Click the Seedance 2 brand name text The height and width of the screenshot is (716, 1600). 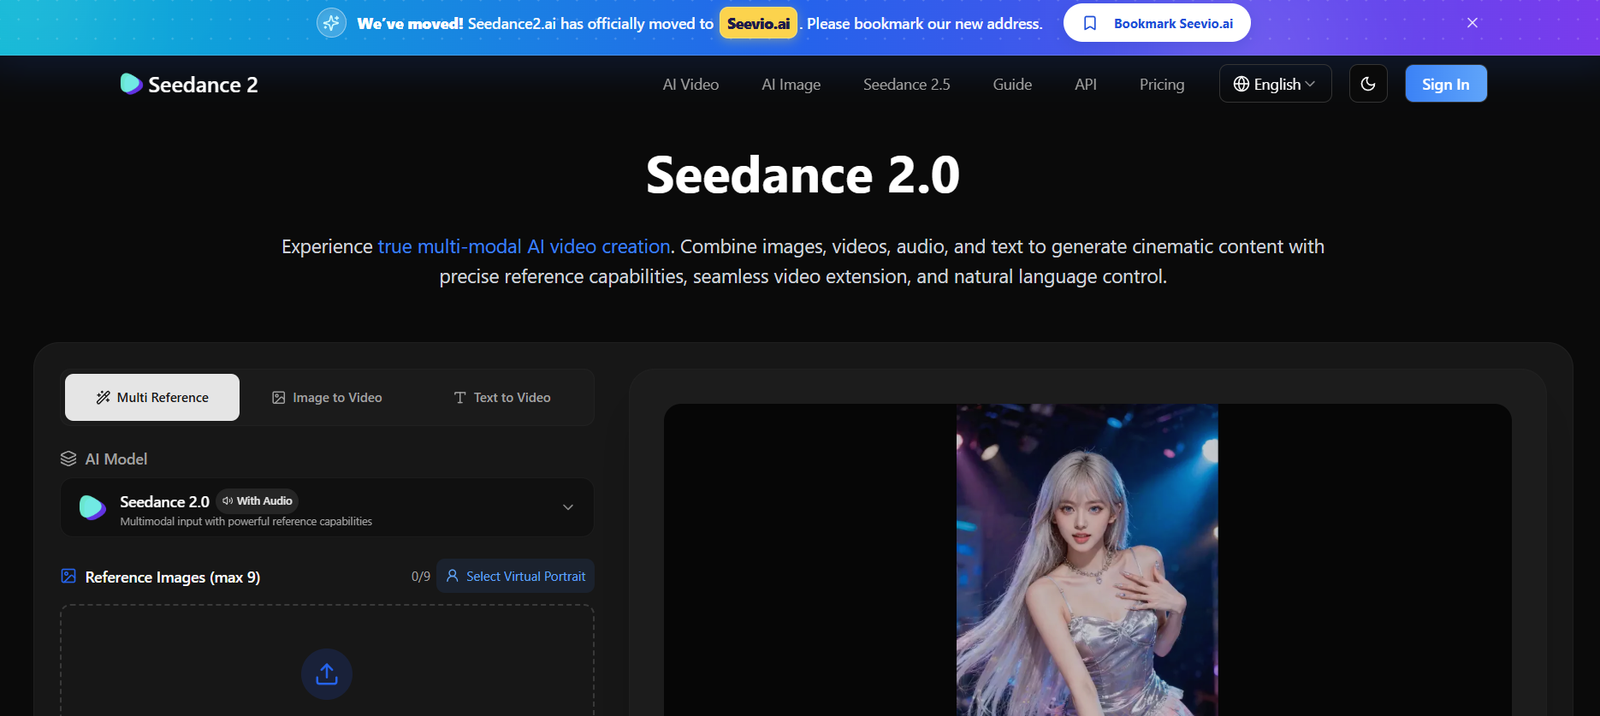tap(203, 84)
